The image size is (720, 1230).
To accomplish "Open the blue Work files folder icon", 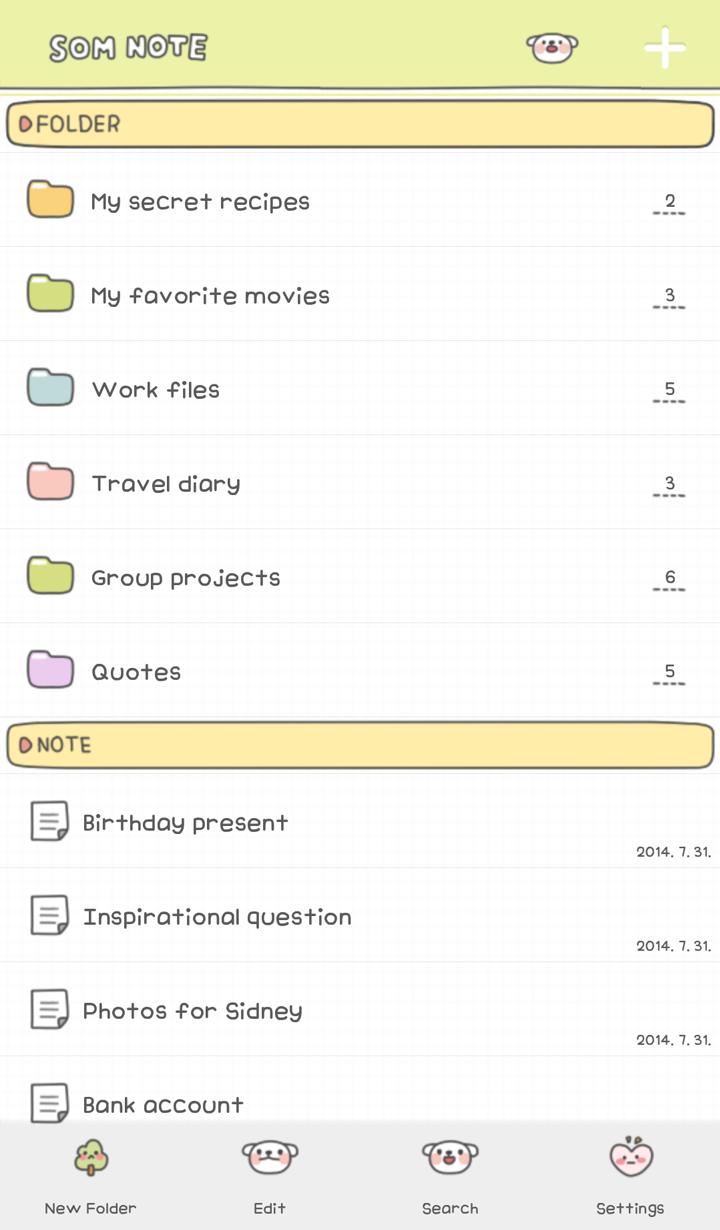I will click(50, 388).
